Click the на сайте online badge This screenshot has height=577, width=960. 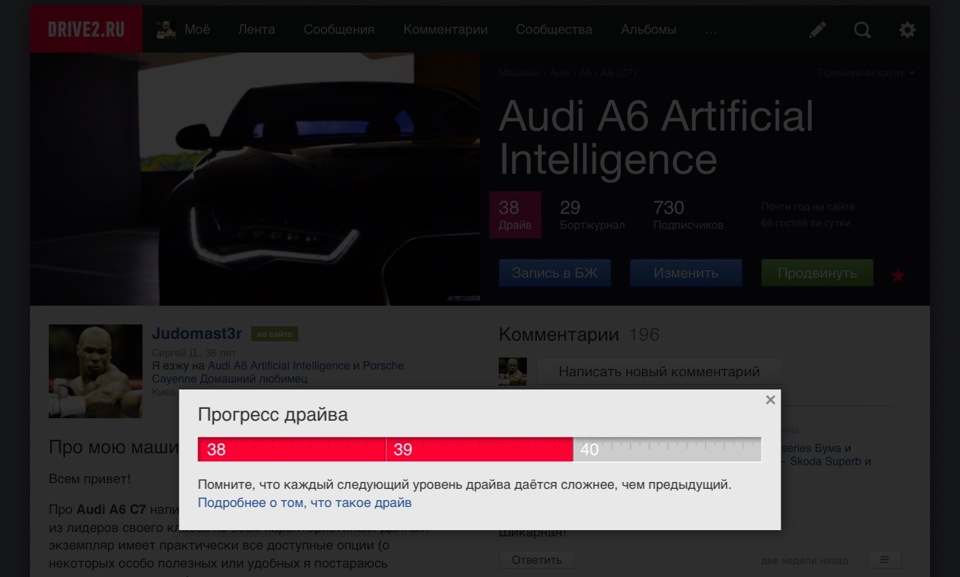pos(274,334)
